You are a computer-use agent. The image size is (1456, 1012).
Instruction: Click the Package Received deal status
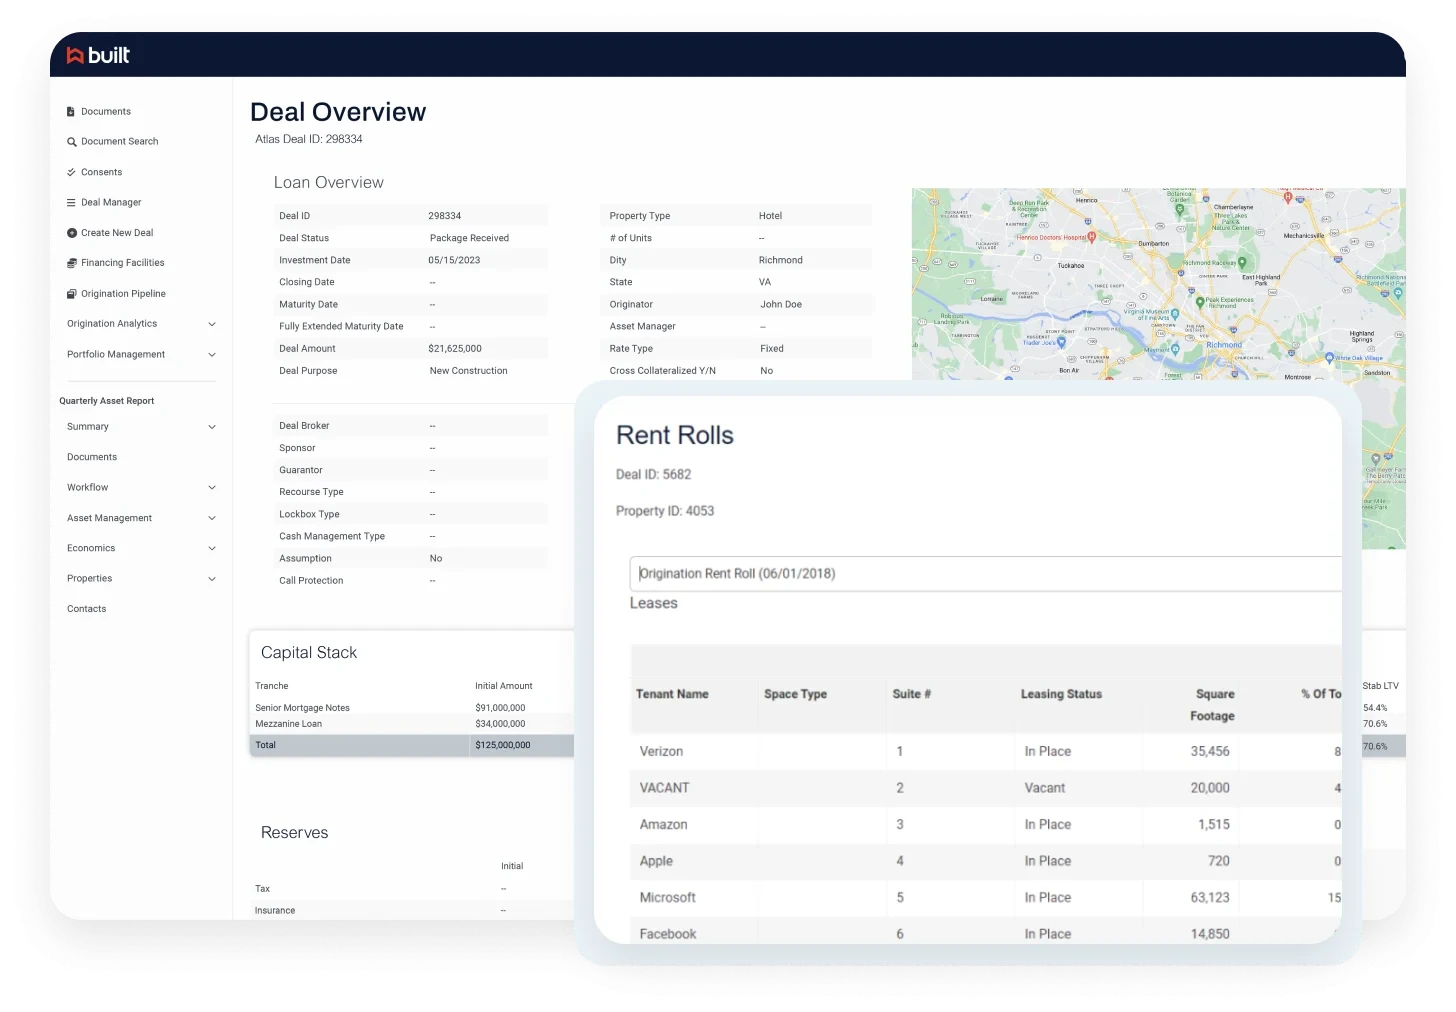pos(469,238)
